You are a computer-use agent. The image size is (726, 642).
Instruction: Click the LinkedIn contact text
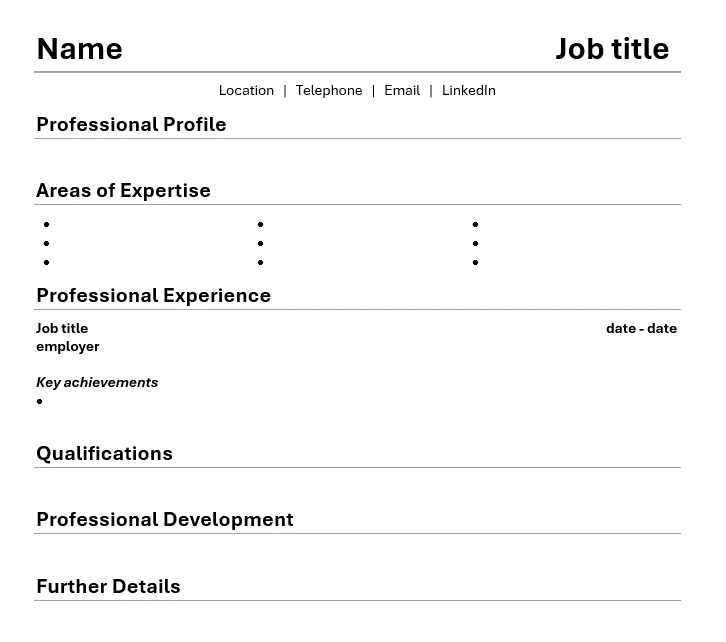pyautogui.click(x=469, y=90)
